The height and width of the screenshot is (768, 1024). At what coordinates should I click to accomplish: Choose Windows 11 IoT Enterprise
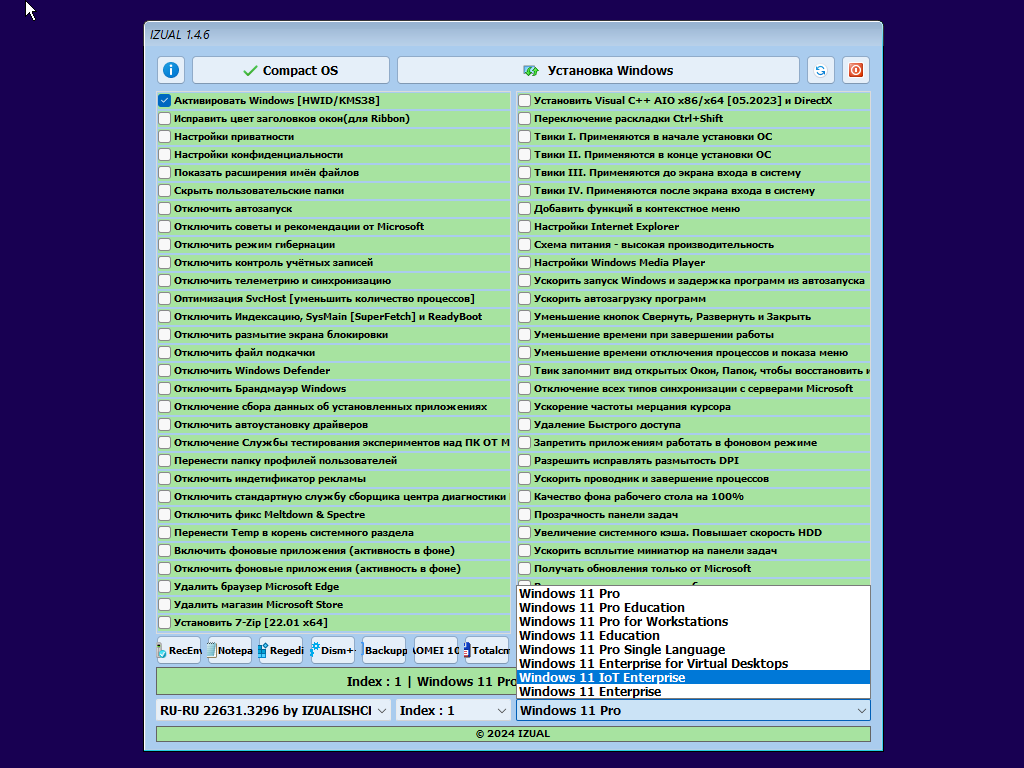coord(694,678)
